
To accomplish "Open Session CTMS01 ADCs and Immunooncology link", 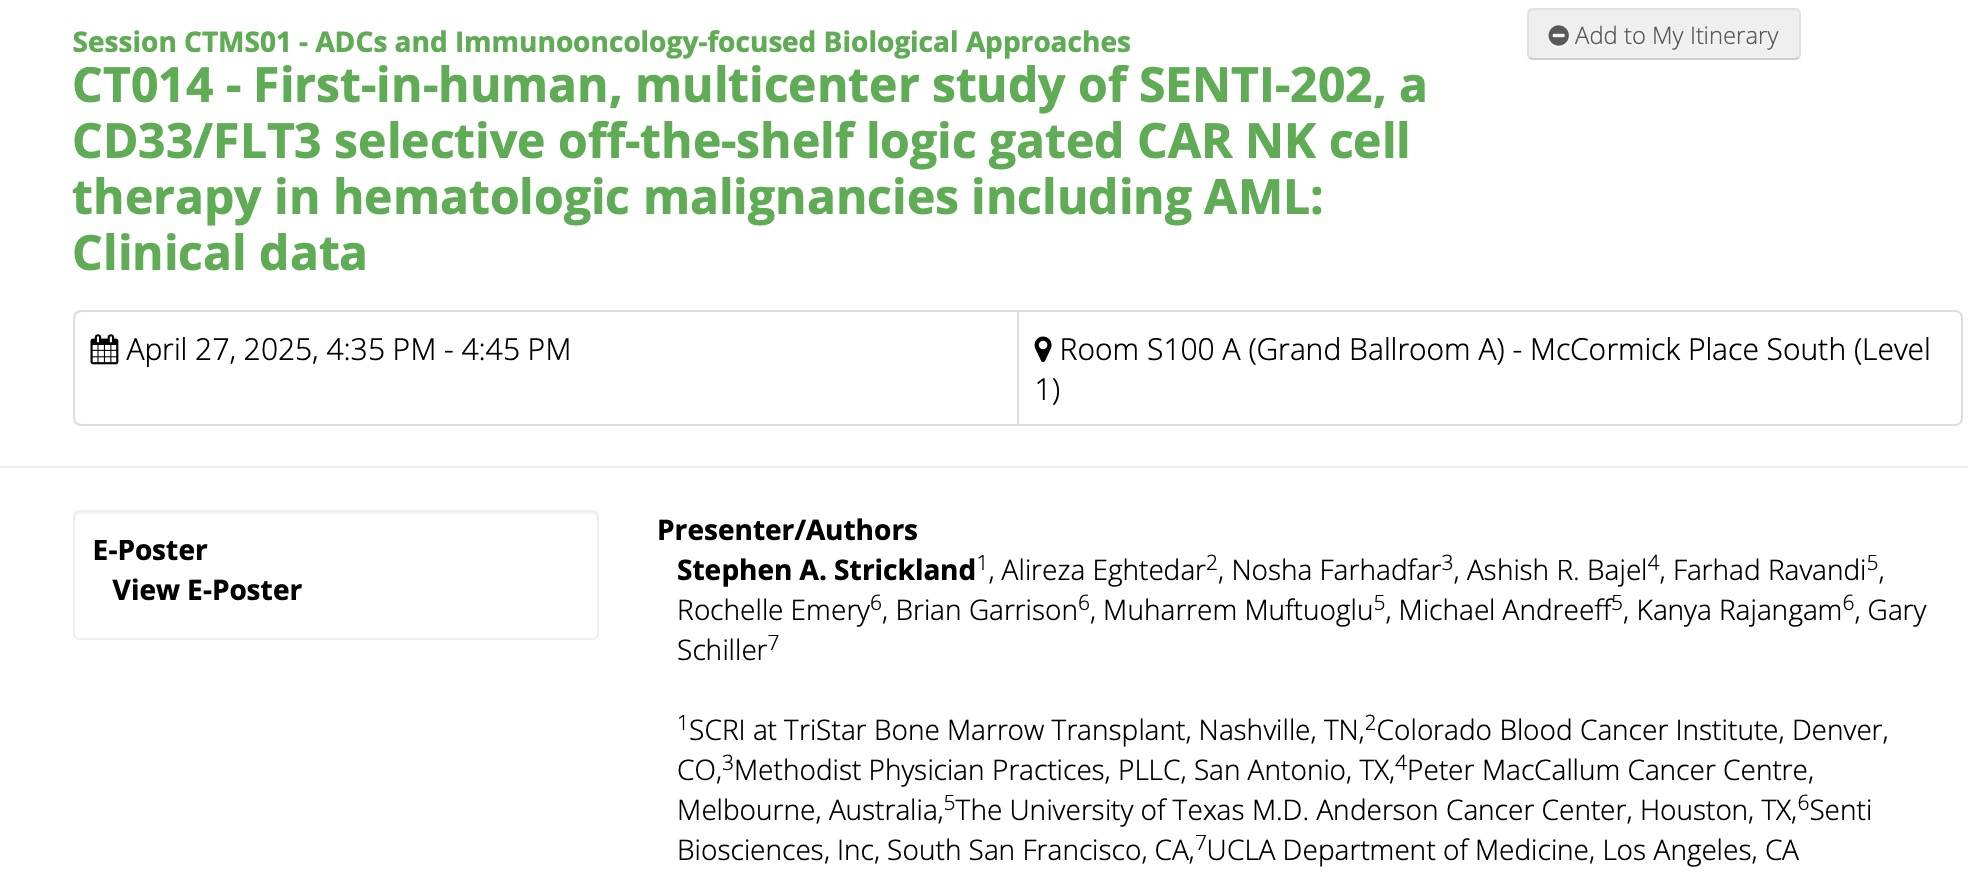I will click(x=601, y=42).
